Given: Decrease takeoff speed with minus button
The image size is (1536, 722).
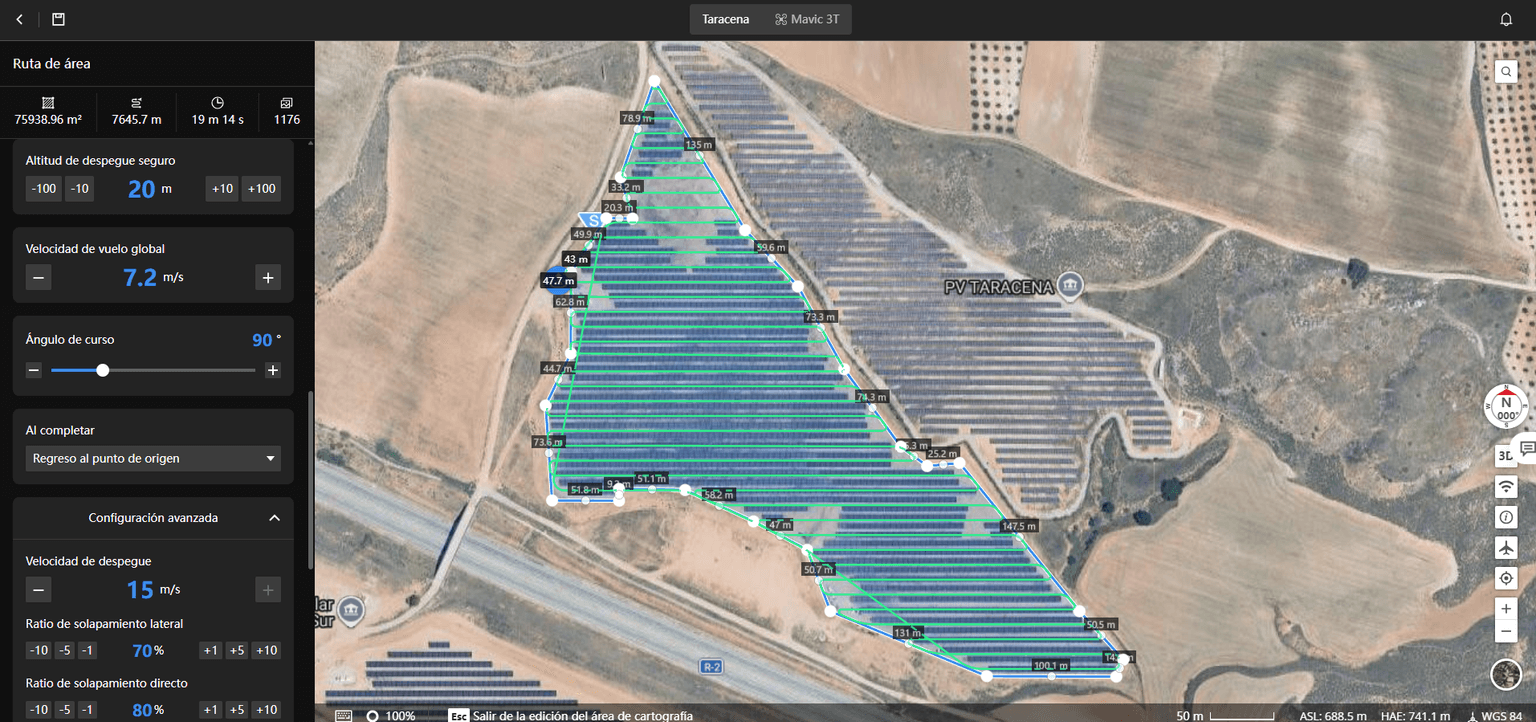Looking at the screenshot, I should pyautogui.click(x=38, y=589).
